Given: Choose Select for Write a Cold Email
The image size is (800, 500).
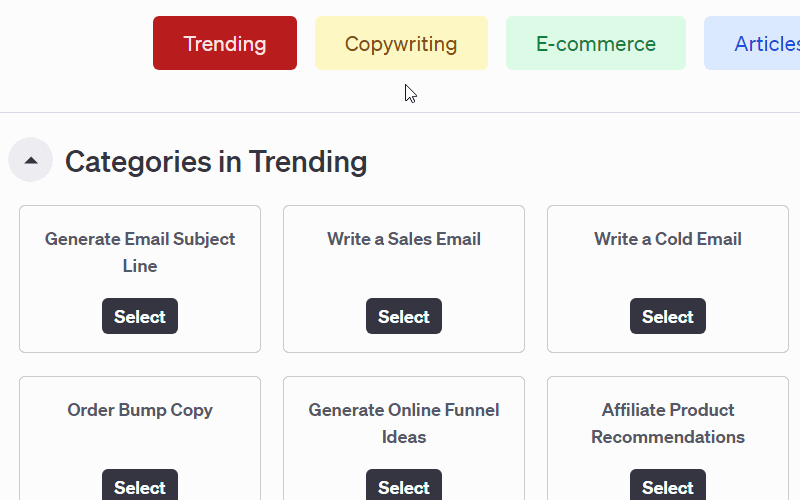Looking at the screenshot, I should coord(667,317).
